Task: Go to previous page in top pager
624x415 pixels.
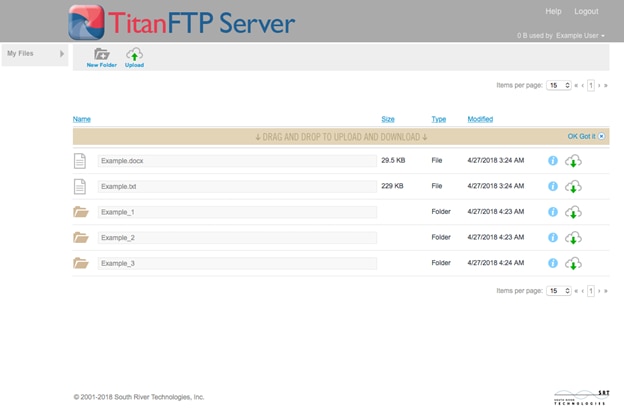Action: [x=583, y=86]
